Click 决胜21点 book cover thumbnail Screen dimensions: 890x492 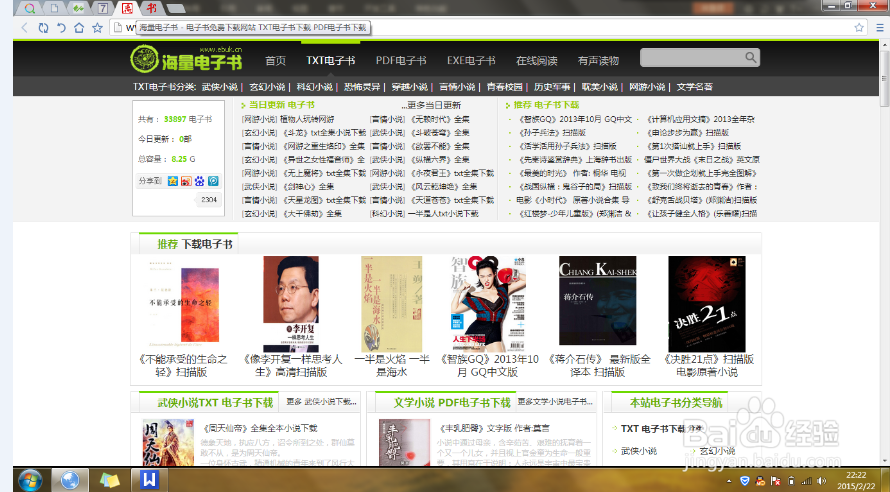[707, 304]
